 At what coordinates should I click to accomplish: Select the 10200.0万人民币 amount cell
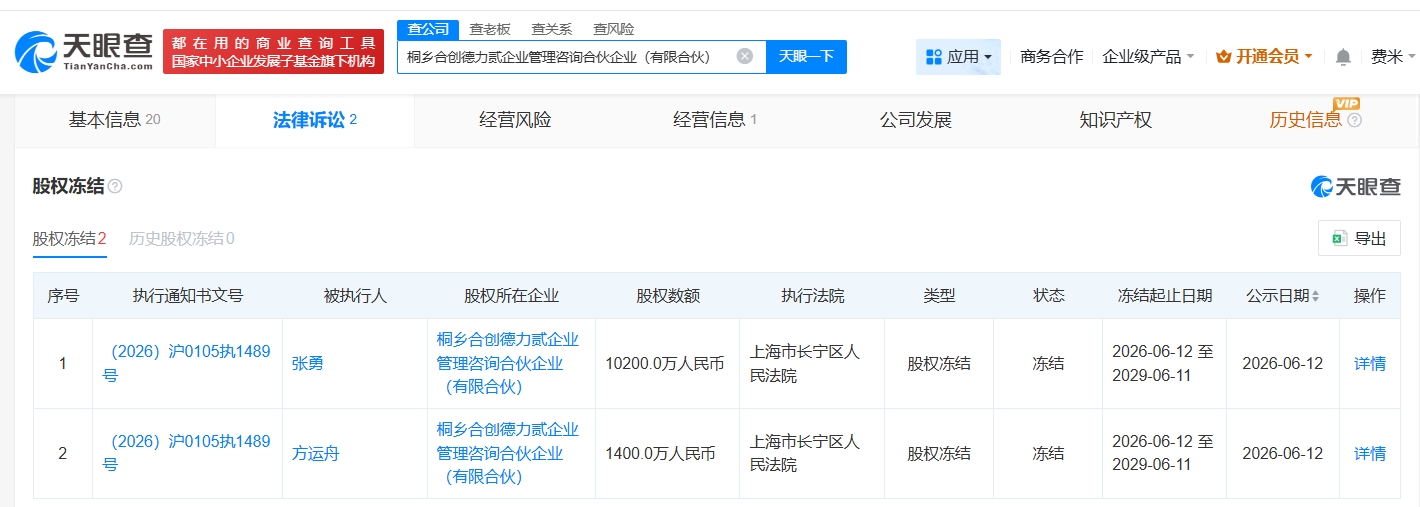[664, 364]
